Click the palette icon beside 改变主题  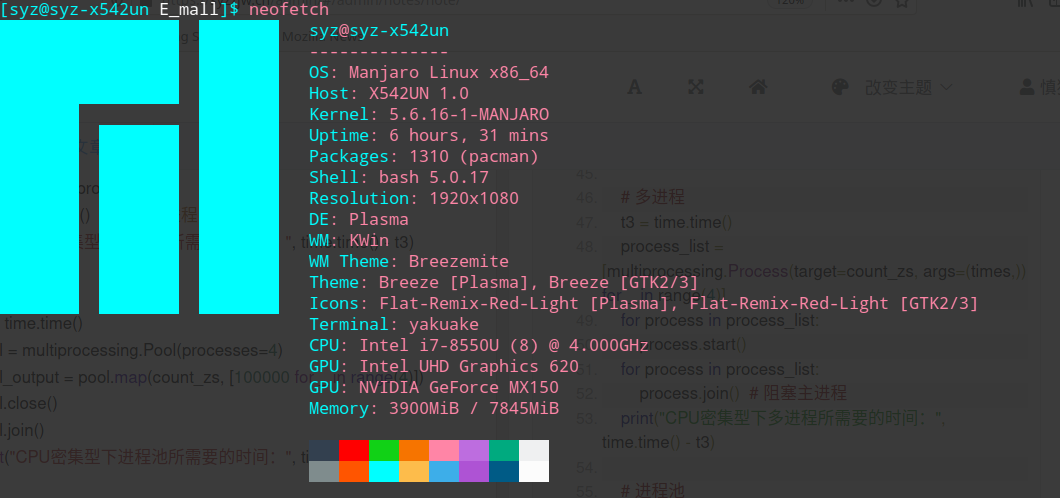pos(840,86)
